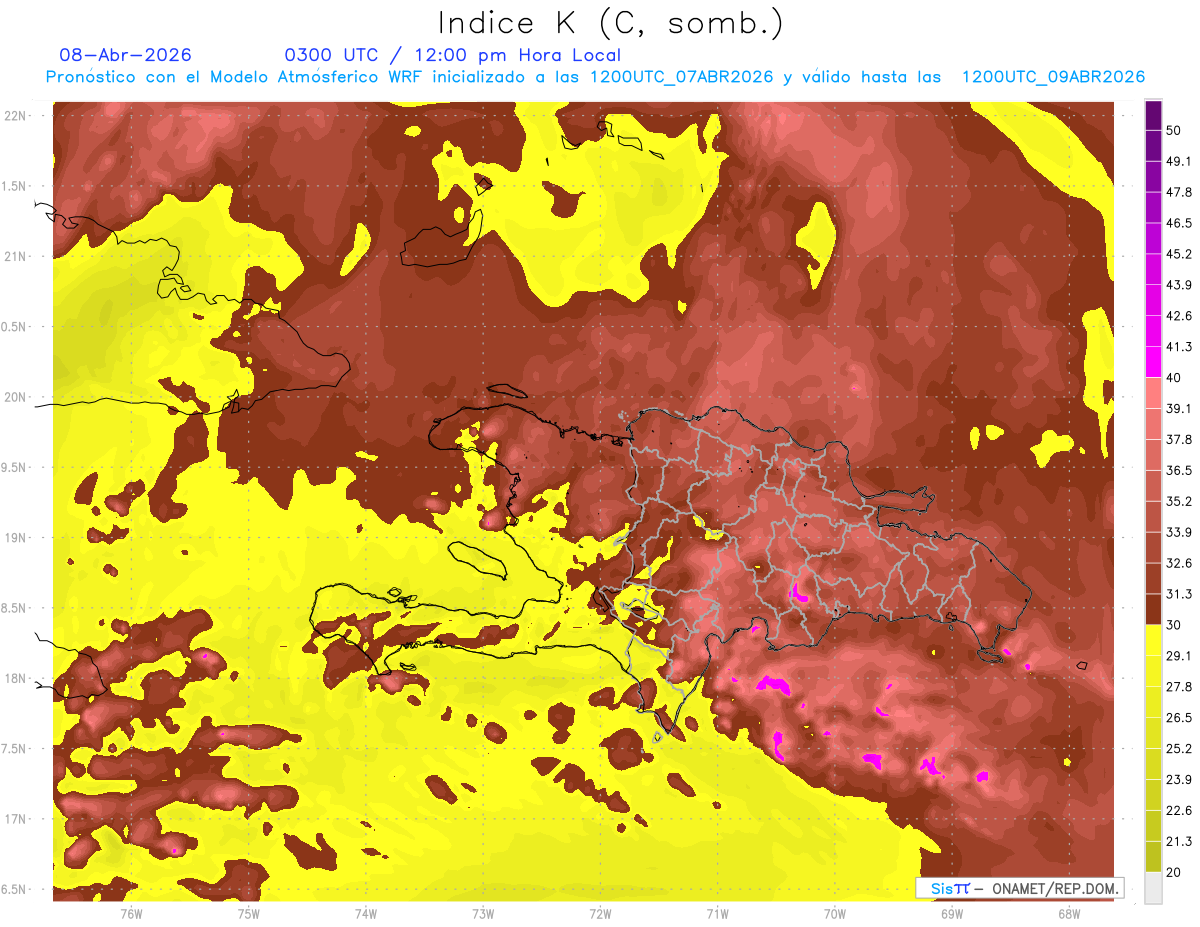Click the 68W longitude axis label
Screen dimensions: 1200x927
[1069, 912]
